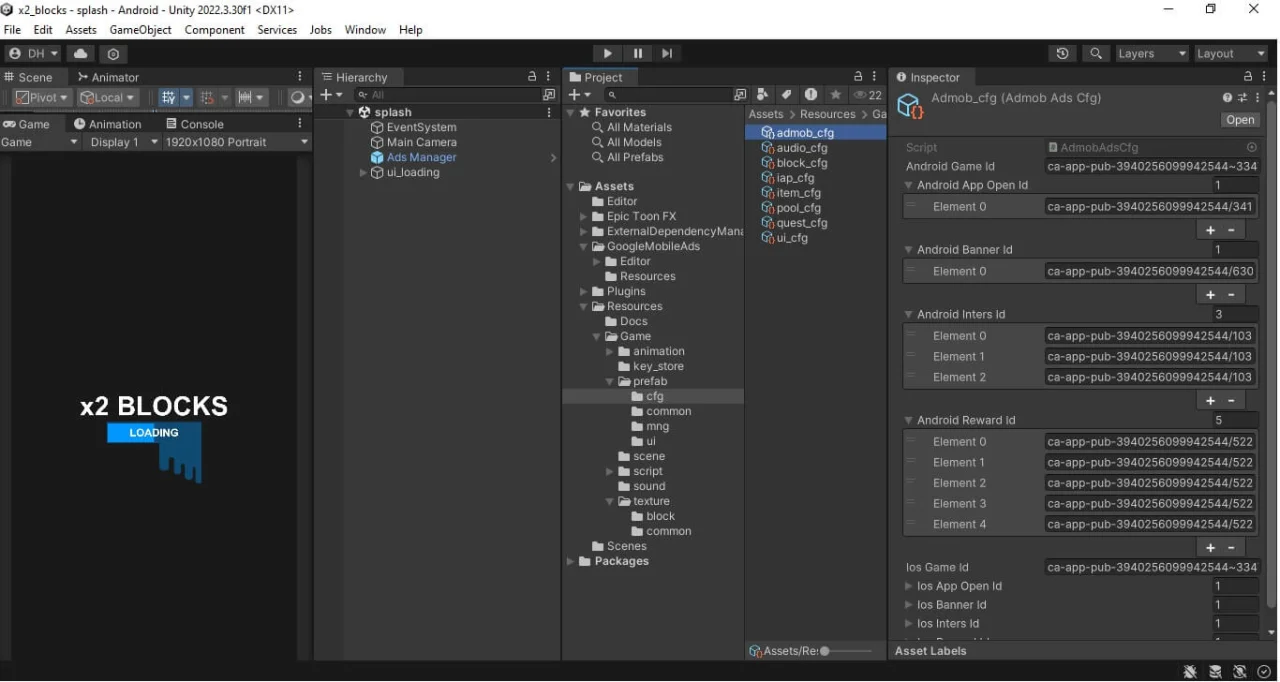This screenshot has width=1280, height=682.
Task: Open the GameObject menu
Action: pyautogui.click(x=140, y=30)
